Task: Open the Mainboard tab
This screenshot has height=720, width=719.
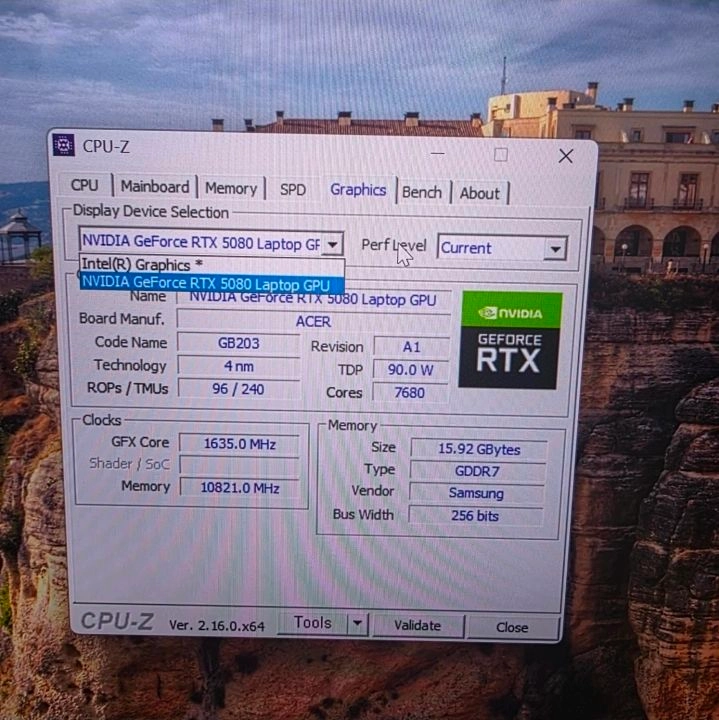Action: (x=155, y=187)
